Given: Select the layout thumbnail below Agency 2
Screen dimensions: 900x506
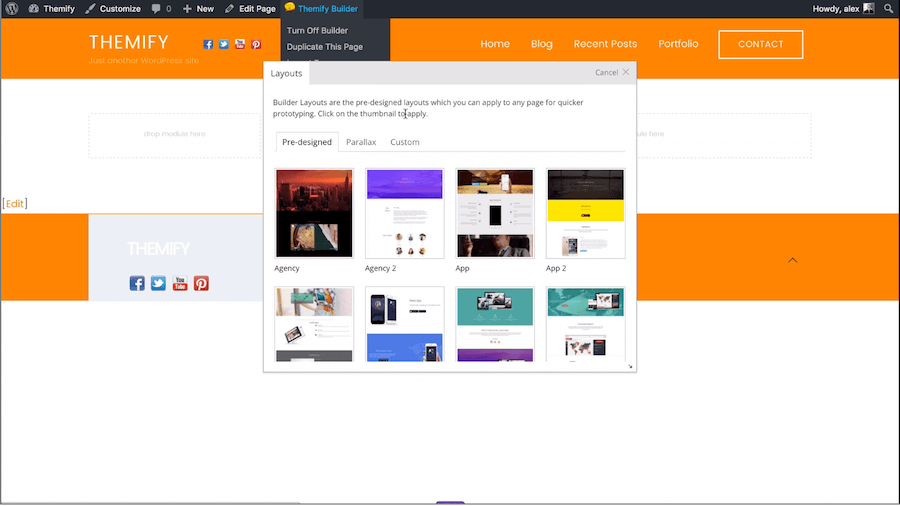Looking at the screenshot, I should [x=405, y=324].
